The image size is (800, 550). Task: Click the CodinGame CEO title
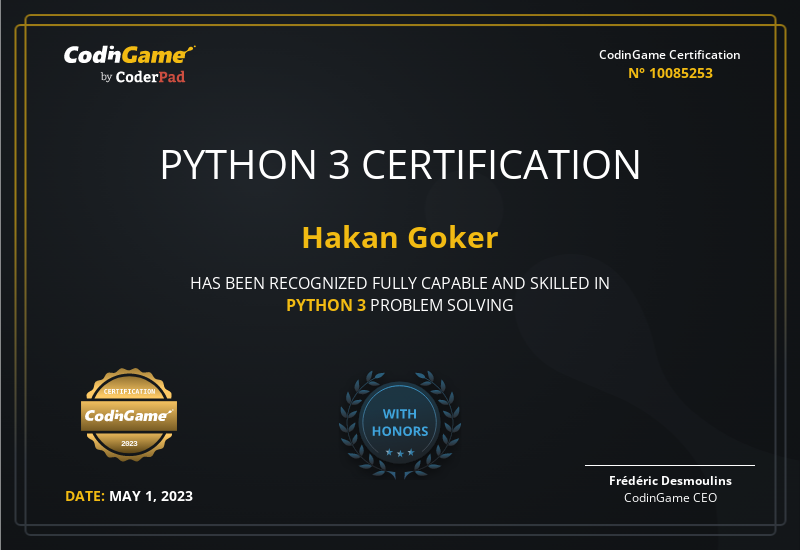tap(670, 497)
